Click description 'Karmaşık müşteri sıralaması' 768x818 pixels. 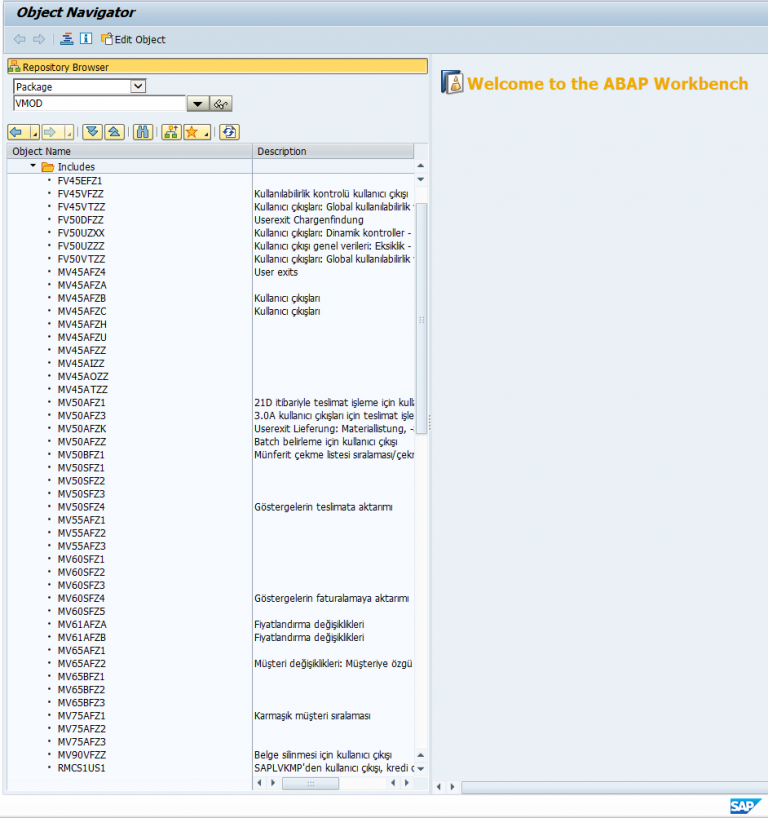click(313, 716)
